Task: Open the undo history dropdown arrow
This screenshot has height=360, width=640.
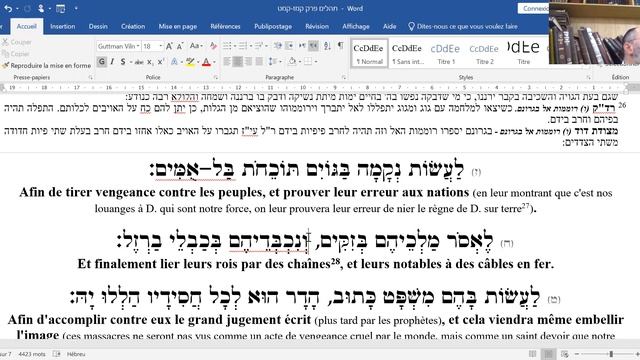Action: click(17, 9)
